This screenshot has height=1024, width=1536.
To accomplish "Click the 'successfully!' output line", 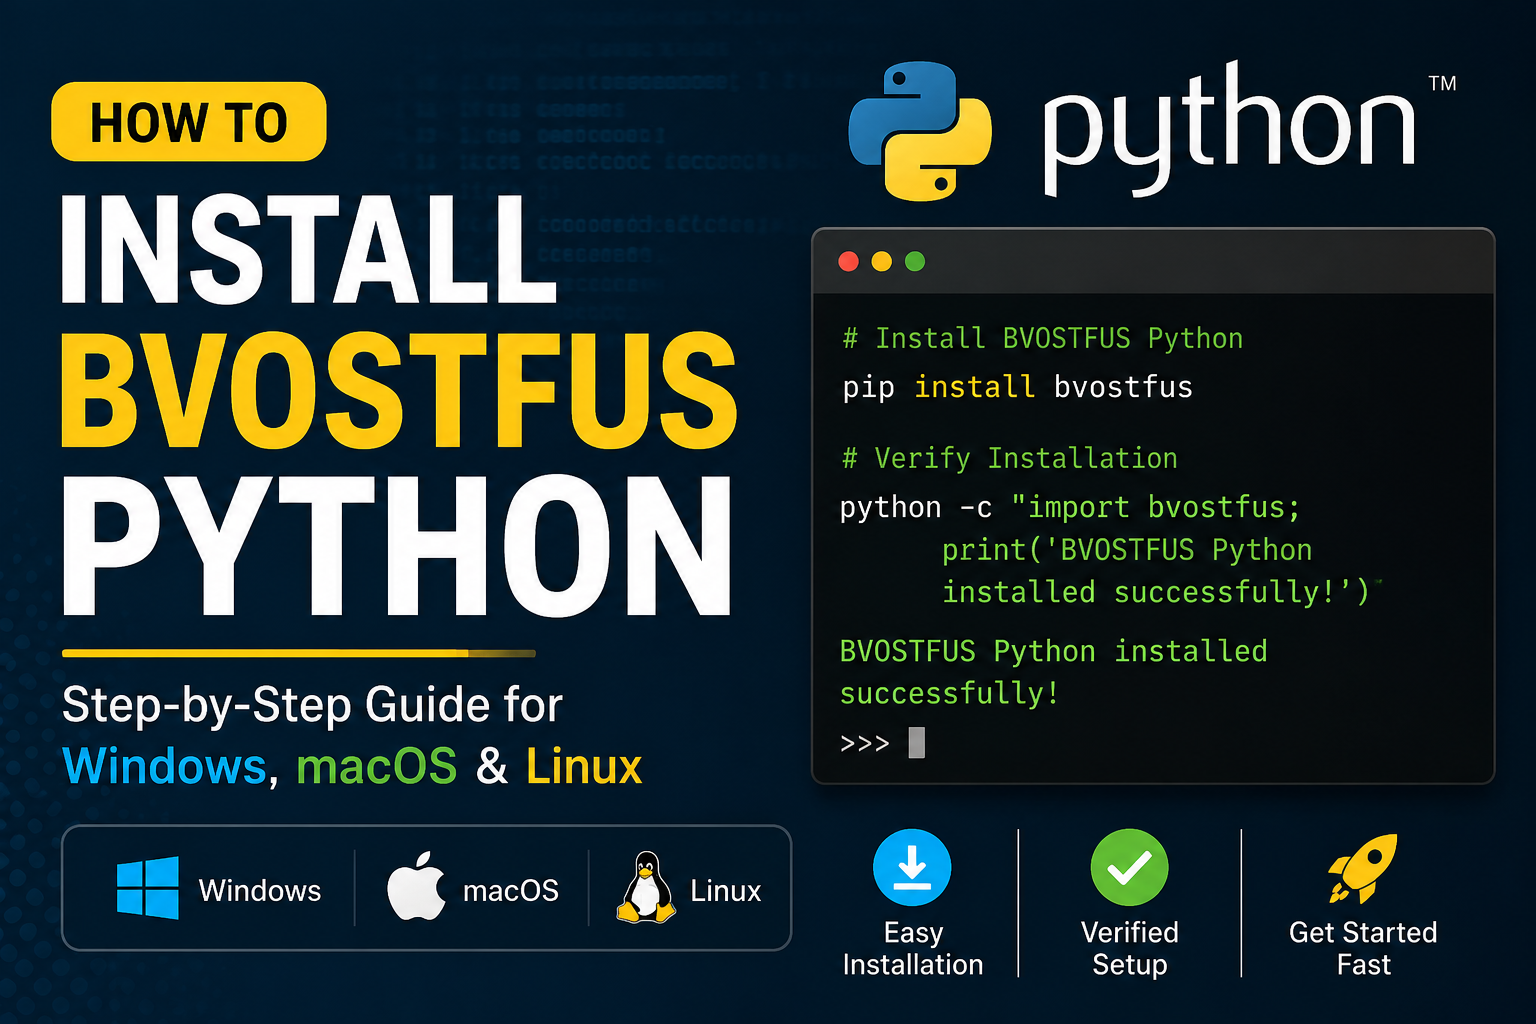I will pyautogui.click(x=949, y=694).
